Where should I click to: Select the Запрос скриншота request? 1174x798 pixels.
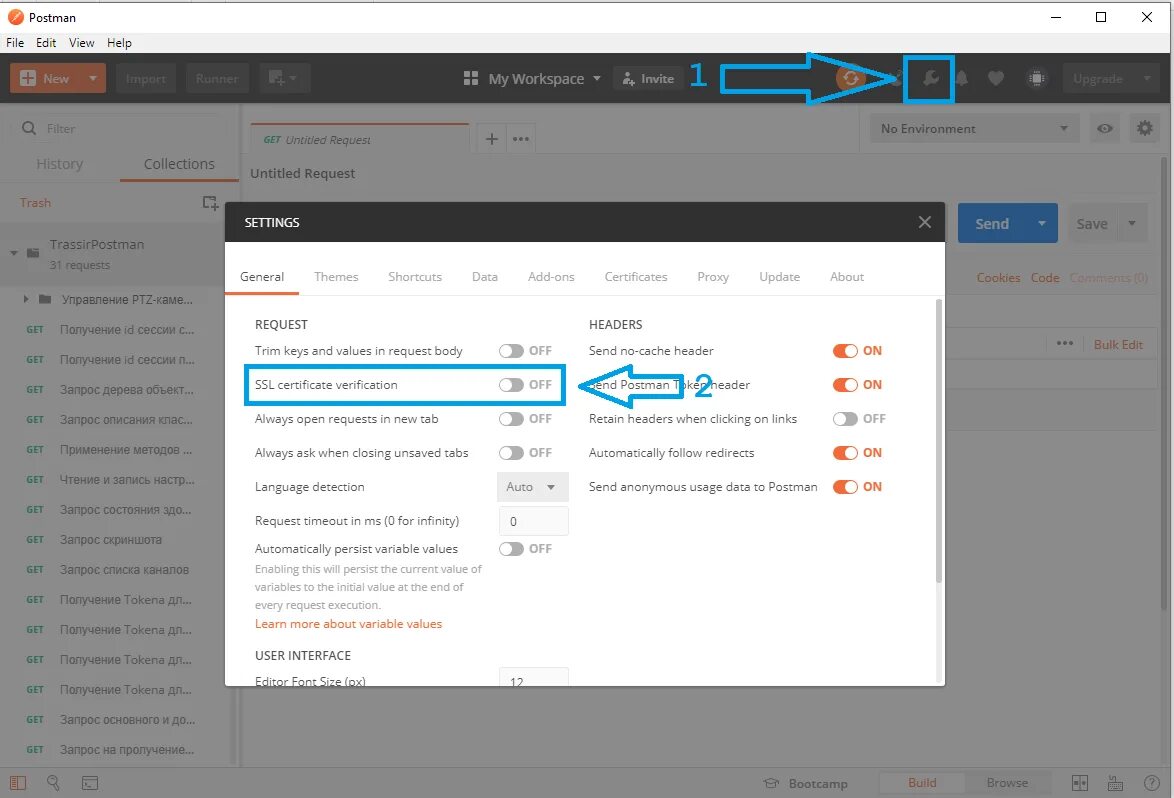[111, 540]
